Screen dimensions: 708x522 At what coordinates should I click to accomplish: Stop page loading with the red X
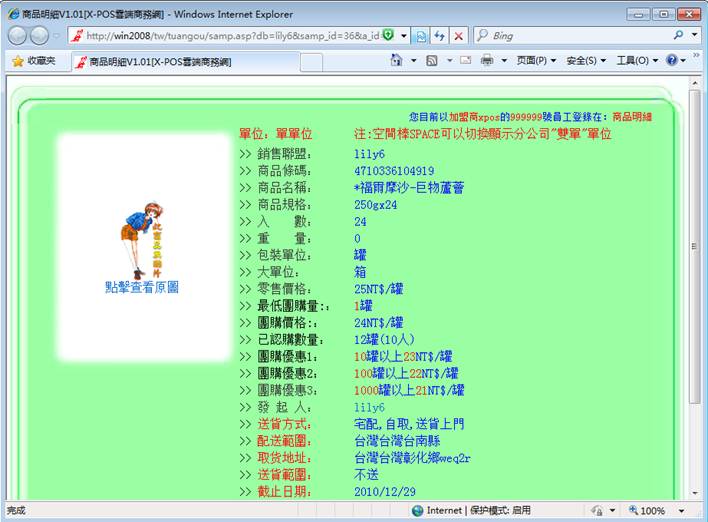tap(459, 35)
